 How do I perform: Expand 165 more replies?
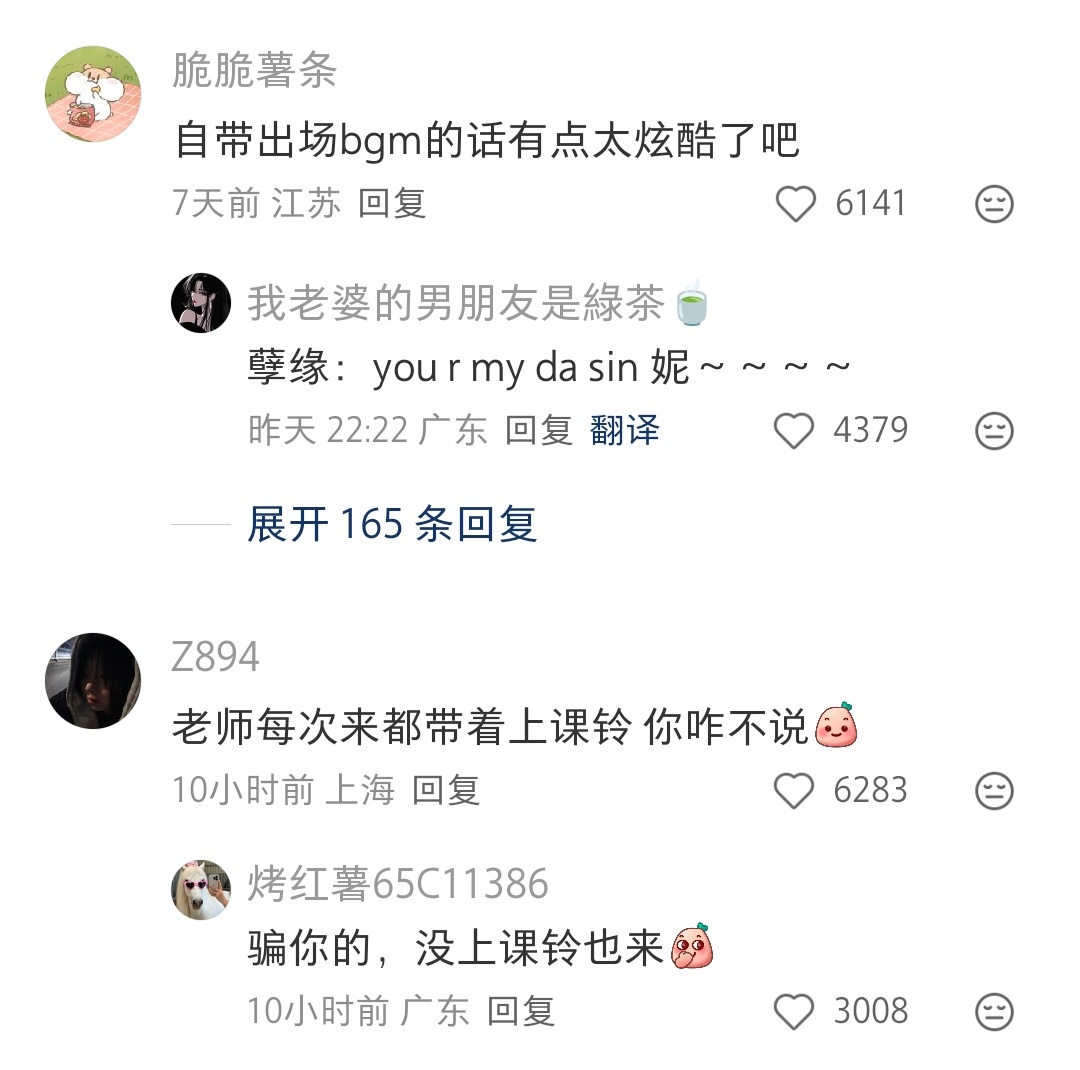click(392, 524)
